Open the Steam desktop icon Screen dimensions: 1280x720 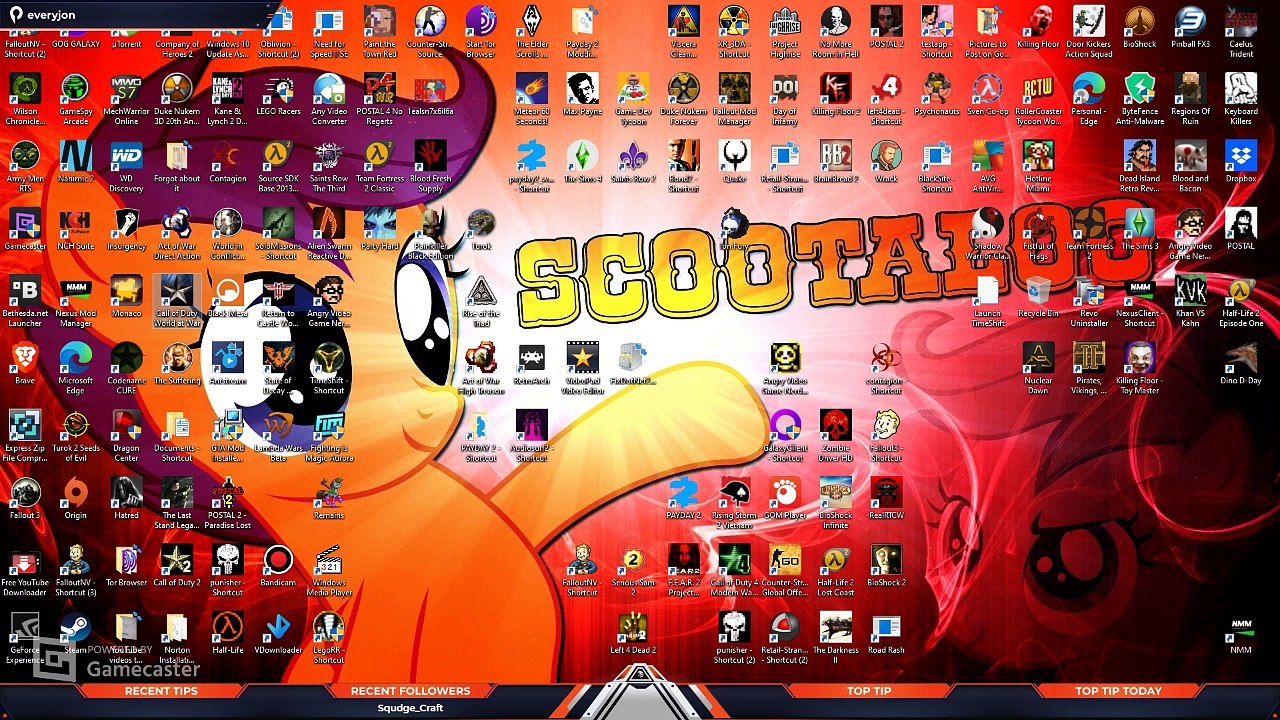pyautogui.click(x=75, y=634)
